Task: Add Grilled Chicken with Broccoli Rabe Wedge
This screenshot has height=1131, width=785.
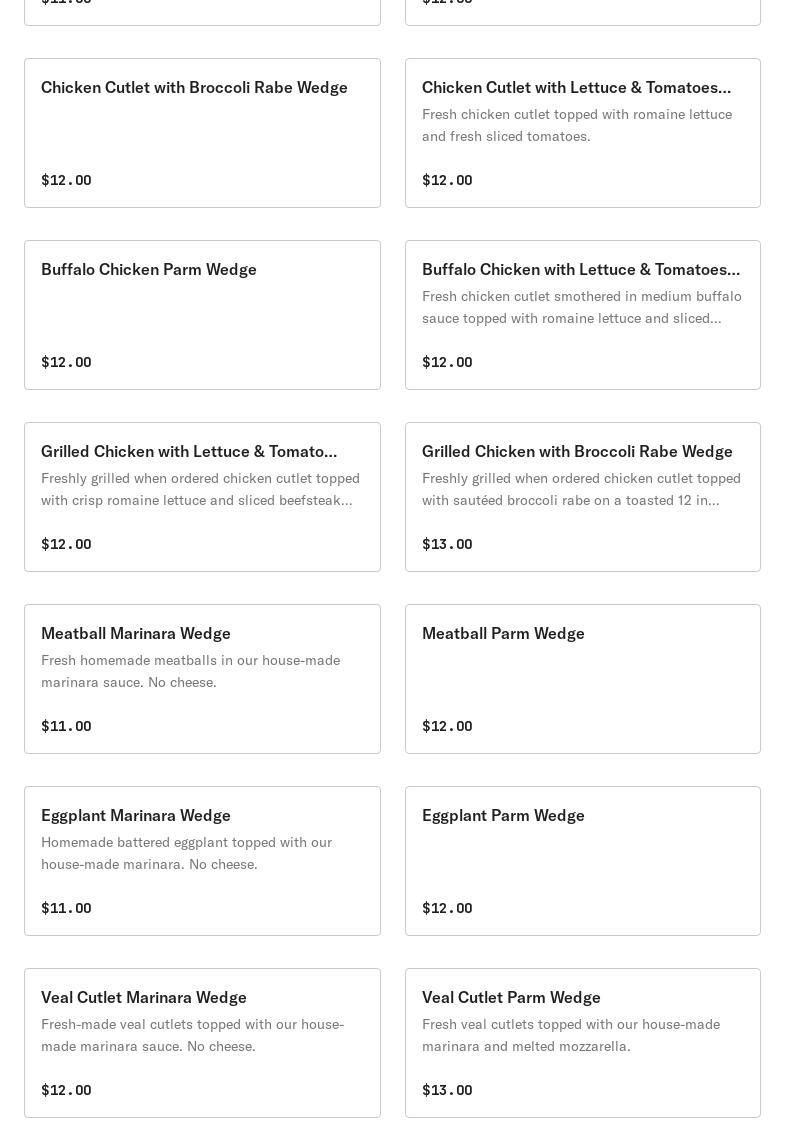Action: coord(577,452)
